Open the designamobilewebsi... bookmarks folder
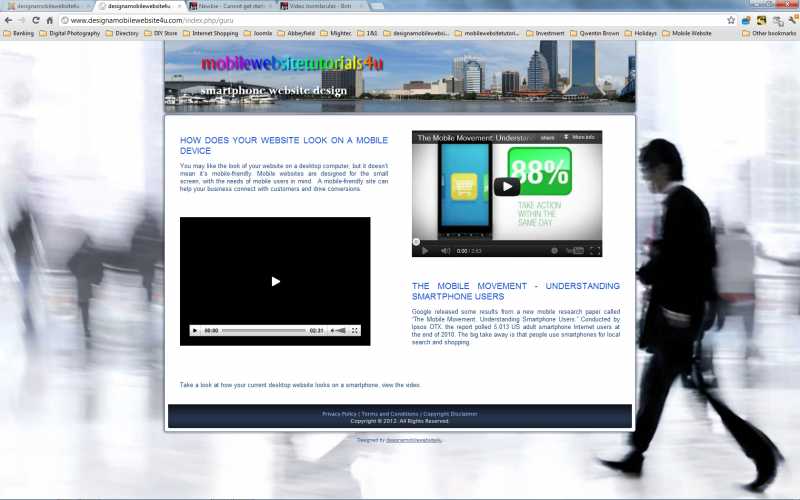This screenshot has width=800, height=500. (x=416, y=33)
